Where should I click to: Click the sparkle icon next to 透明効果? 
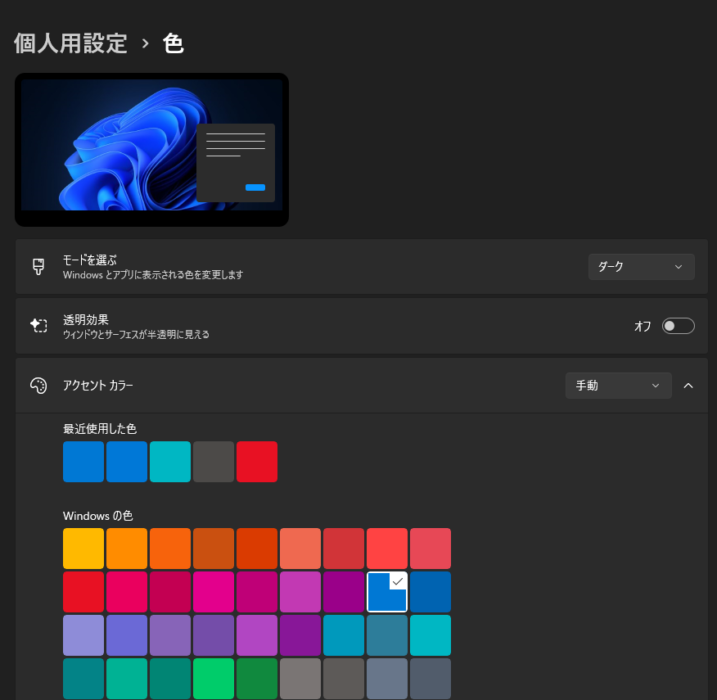39,326
